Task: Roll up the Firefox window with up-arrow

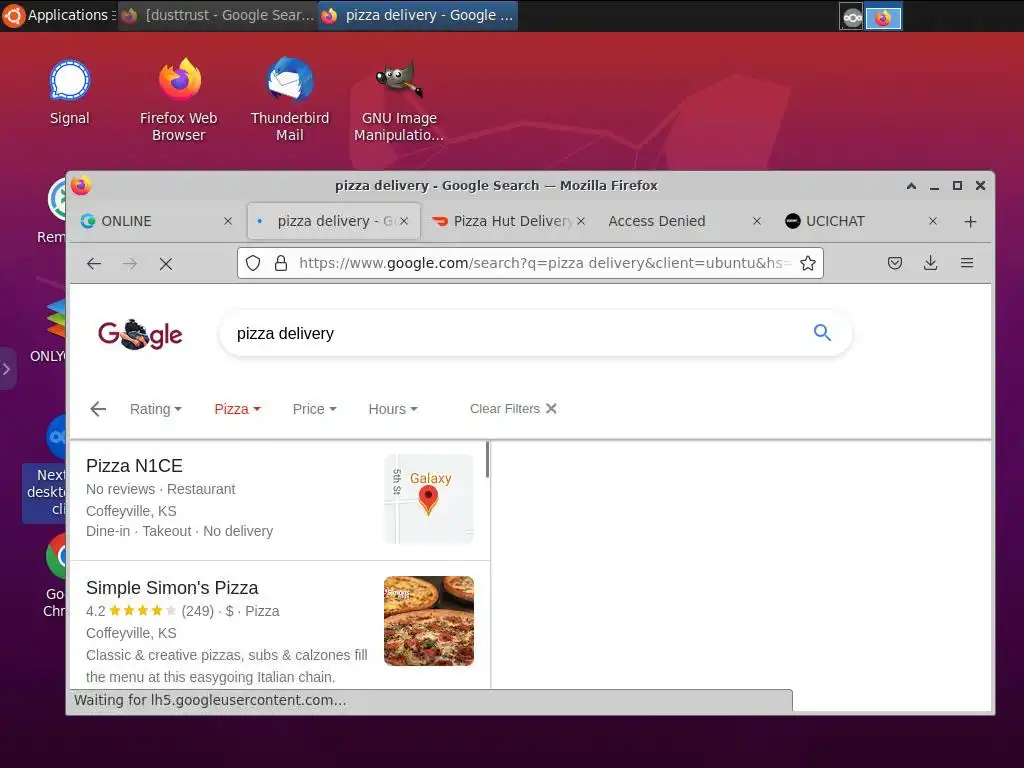Action: [x=911, y=186]
